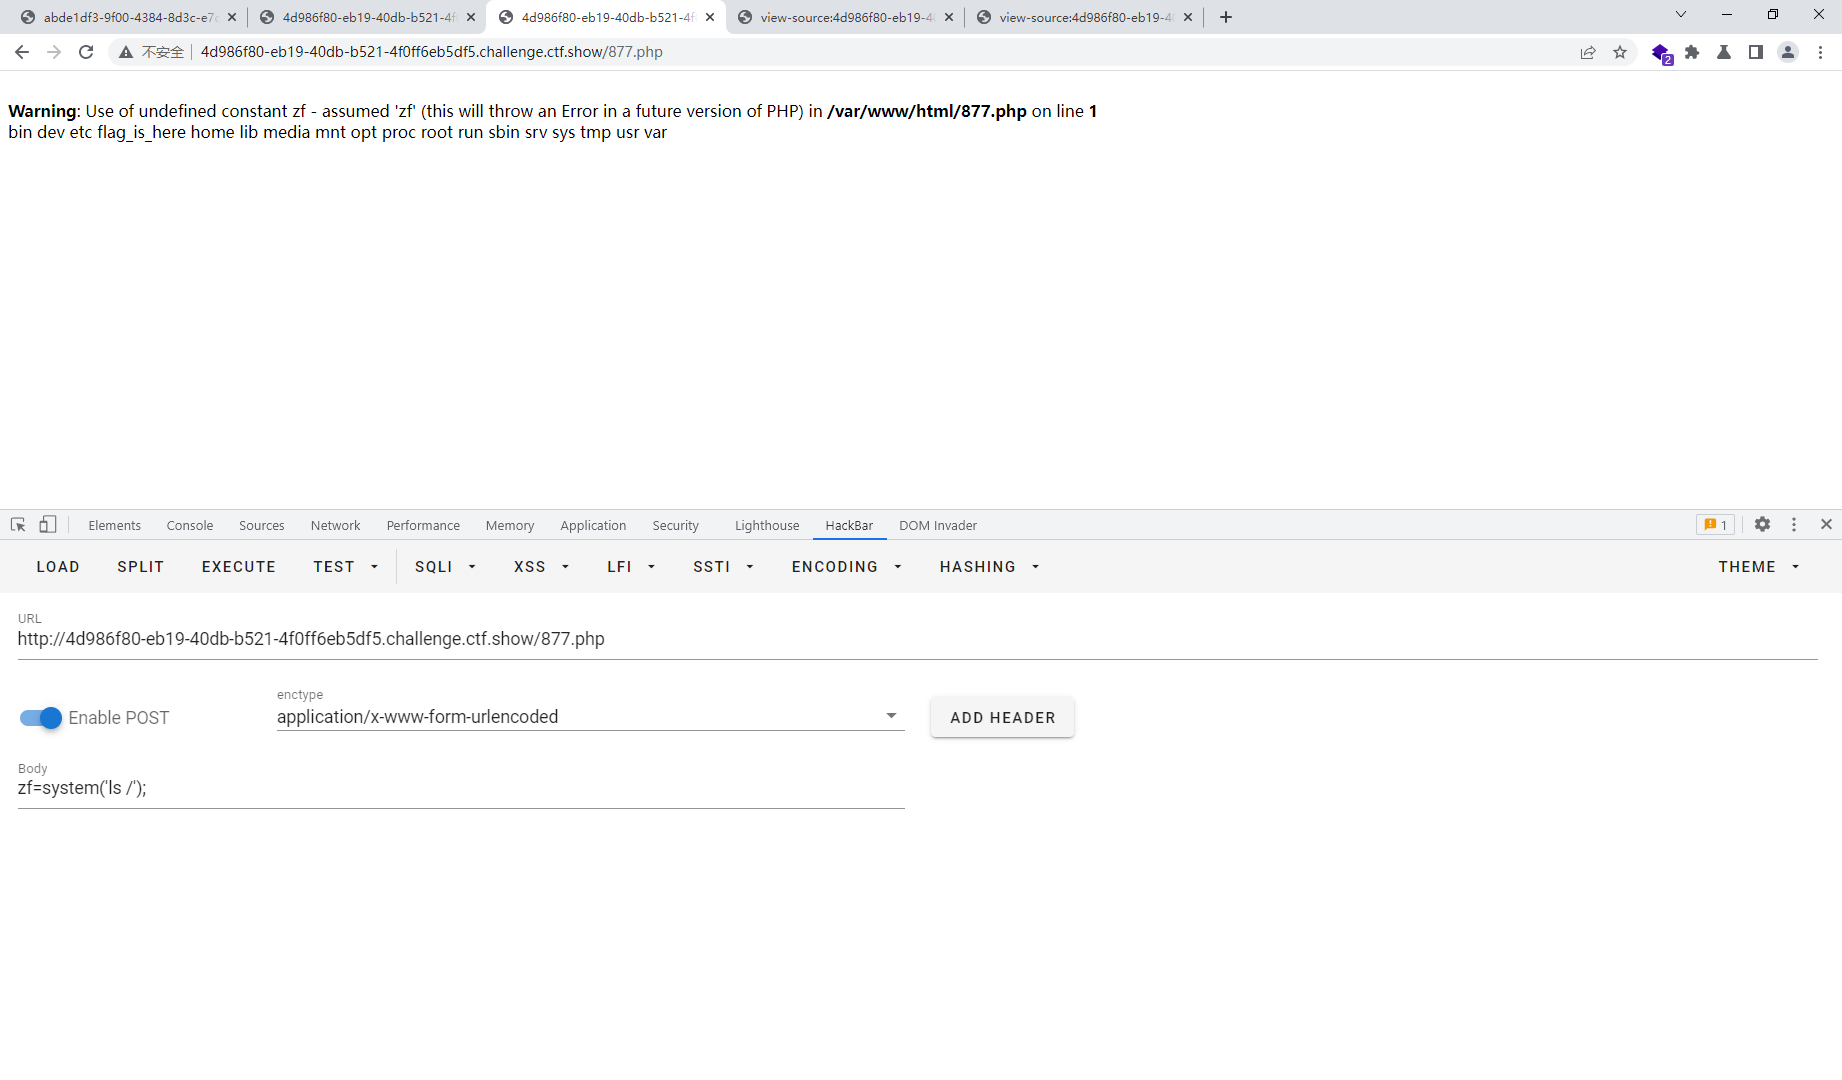Image resolution: width=1842 pixels, height=1080 pixels.
Task: Expand the XSS dropdown menu
Action: (541, 567)
